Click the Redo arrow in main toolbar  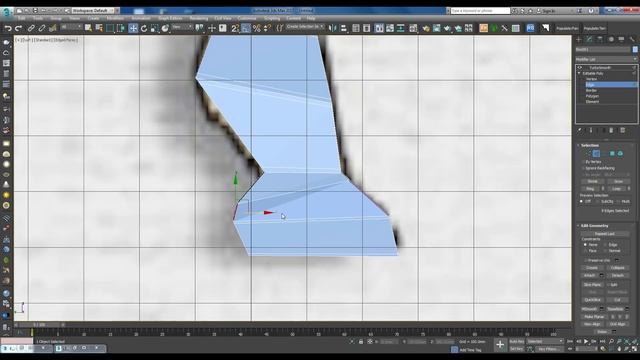click(18, 28)
